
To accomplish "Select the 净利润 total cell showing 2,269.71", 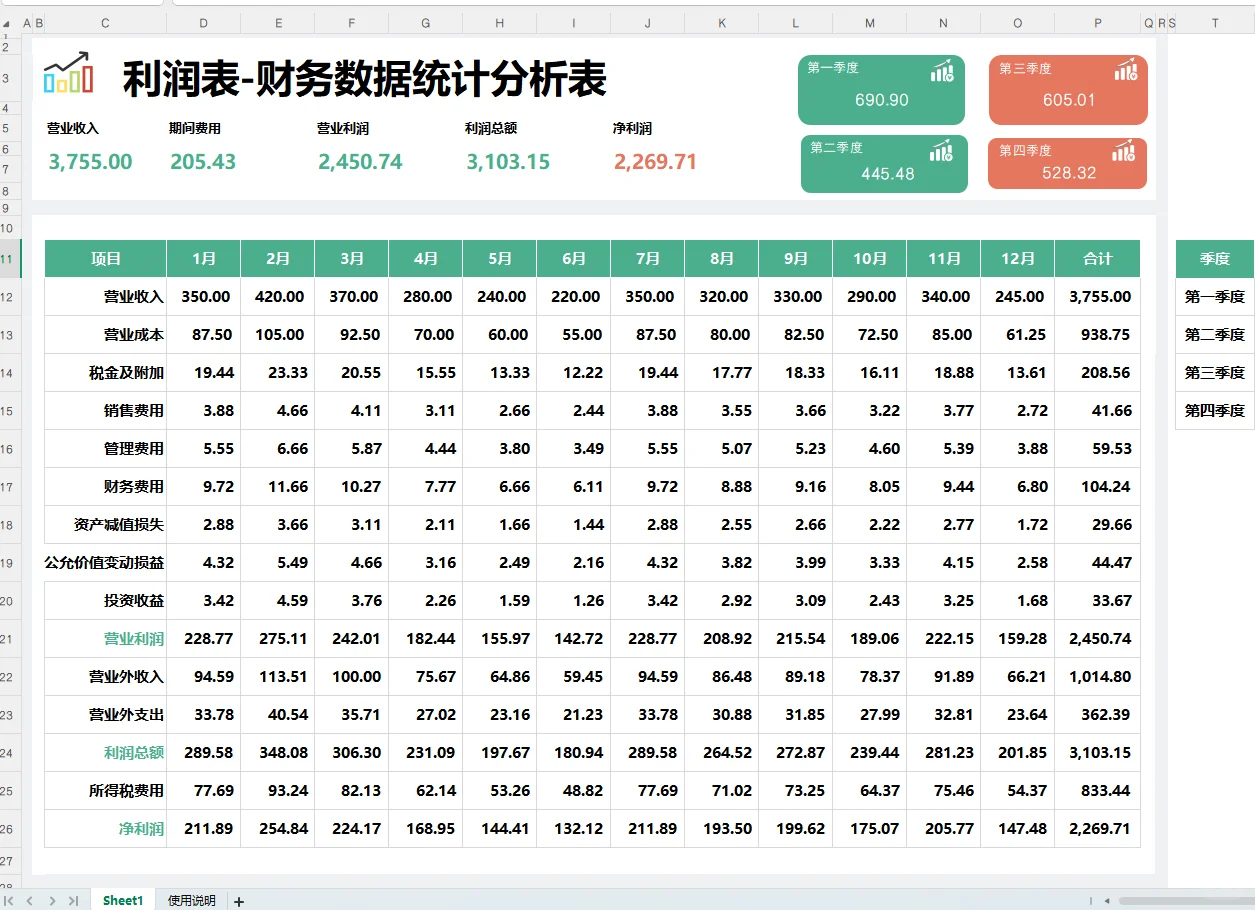I will (x=1097, y=828).
